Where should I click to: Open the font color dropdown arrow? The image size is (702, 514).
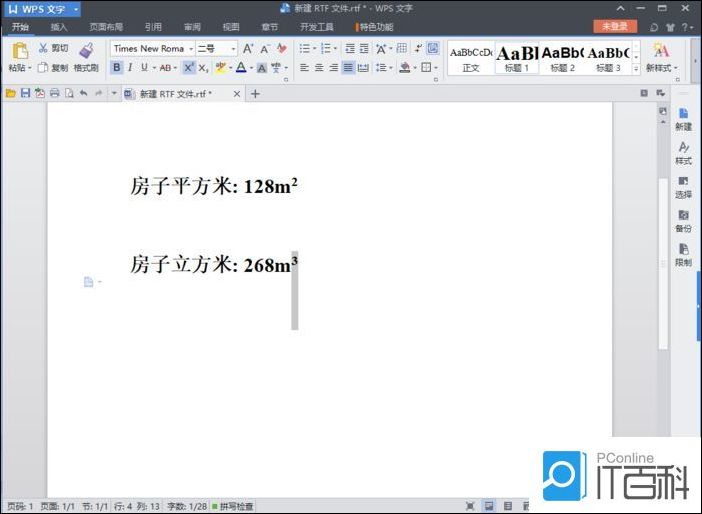pyautogui.click(x=251, y=68)
